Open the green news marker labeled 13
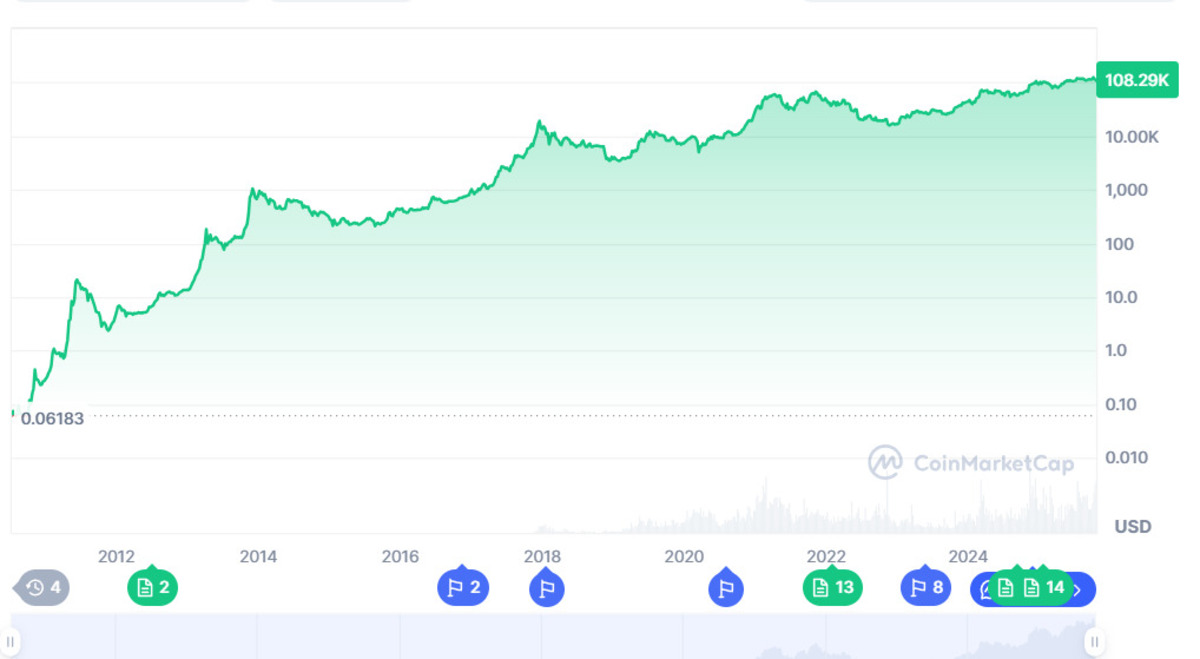Screen dimensions: 1200x659 click(832, 588)
